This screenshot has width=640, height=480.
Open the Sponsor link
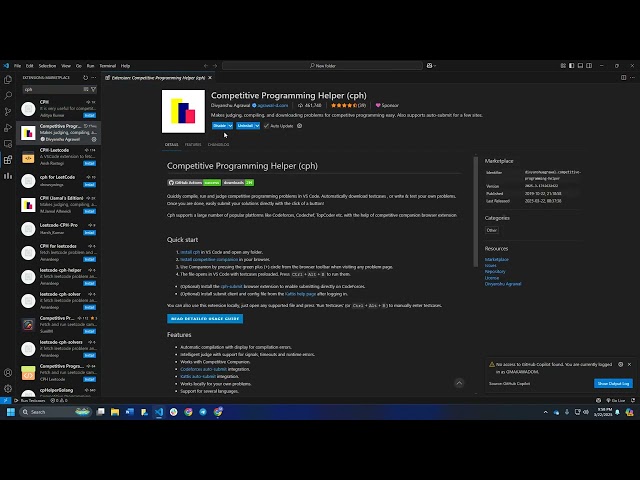(387, 105)
